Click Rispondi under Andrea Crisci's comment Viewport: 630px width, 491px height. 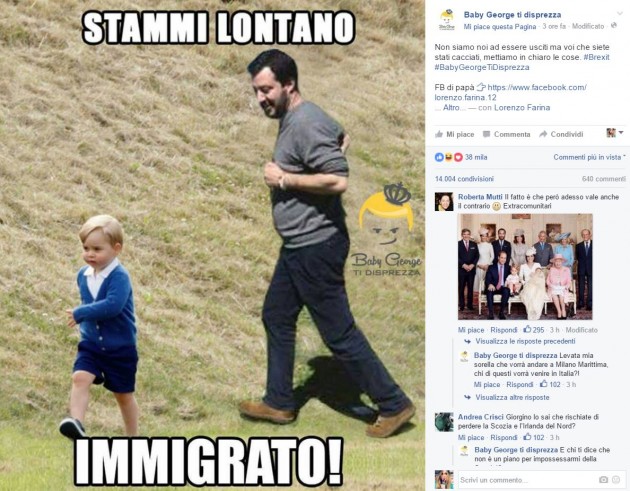504,437
